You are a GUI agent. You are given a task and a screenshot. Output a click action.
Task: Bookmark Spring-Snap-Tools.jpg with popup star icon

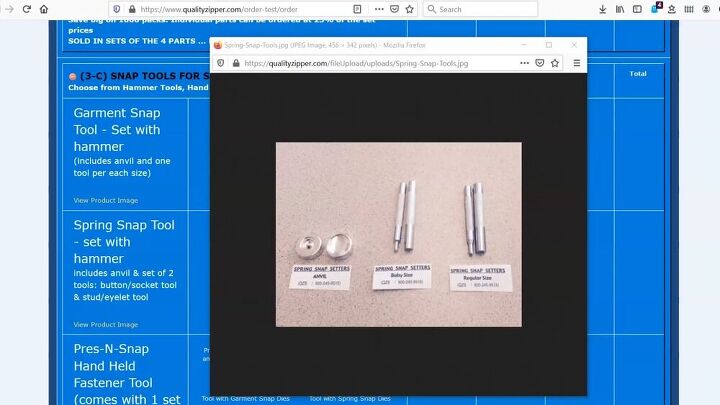[555, 63]
